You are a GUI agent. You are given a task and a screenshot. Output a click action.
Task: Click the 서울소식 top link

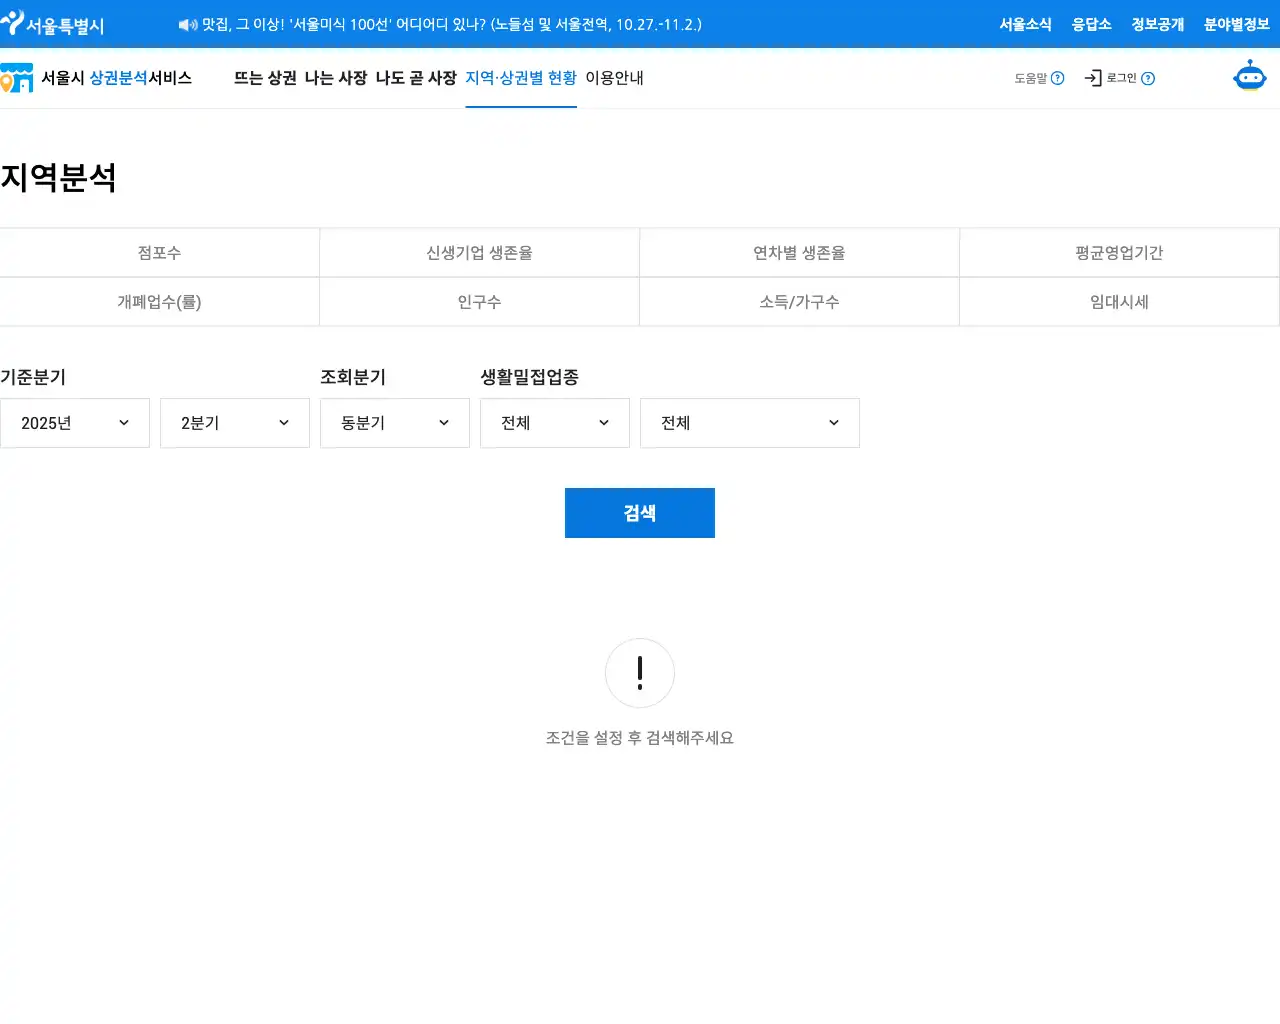[1025, 24]
